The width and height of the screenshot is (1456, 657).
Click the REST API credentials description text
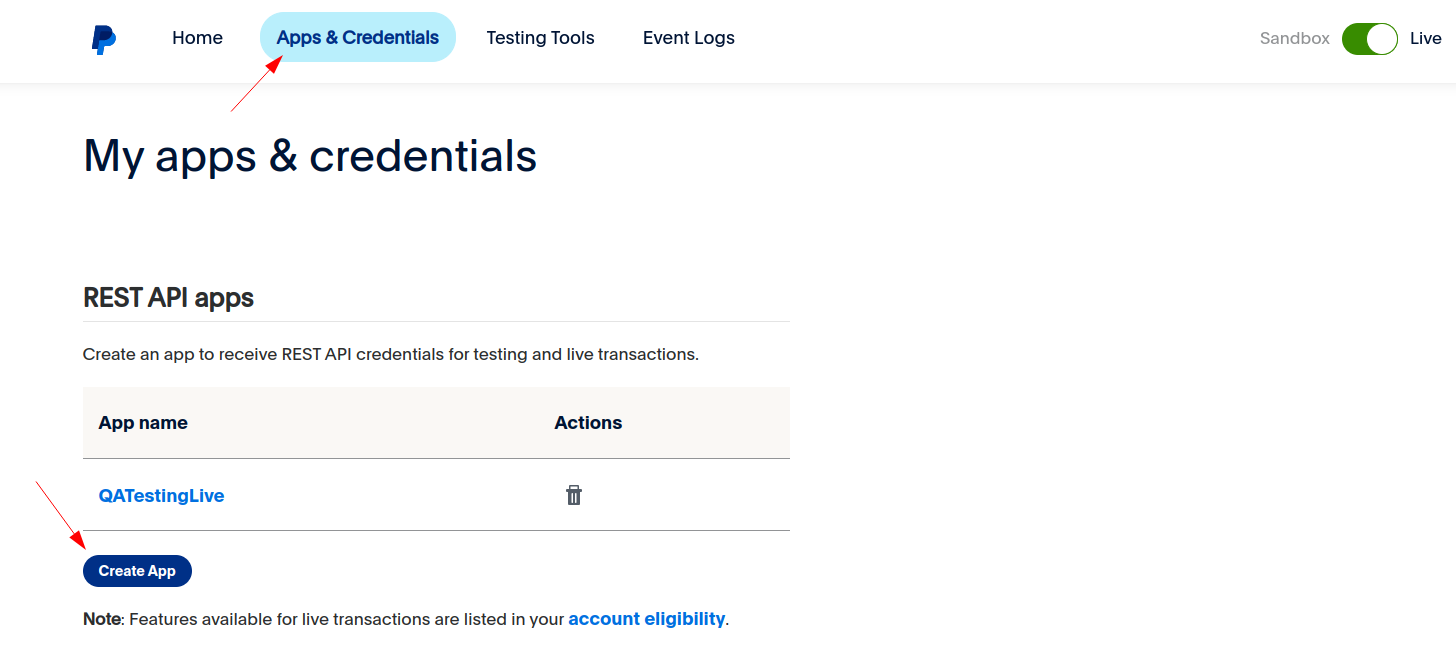click(391, 354)
